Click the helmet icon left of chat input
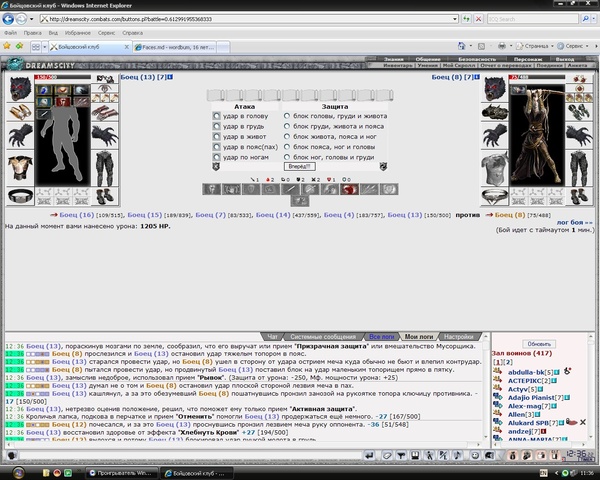 tap(12, 456)
